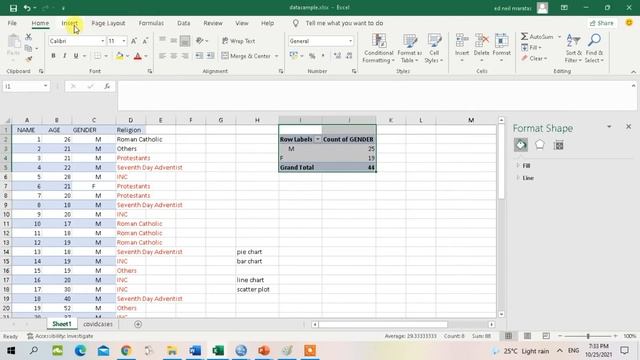Open Word from the Windows taskbar
This screenshot has width=640, height=360.
click(x=195, y=351)
